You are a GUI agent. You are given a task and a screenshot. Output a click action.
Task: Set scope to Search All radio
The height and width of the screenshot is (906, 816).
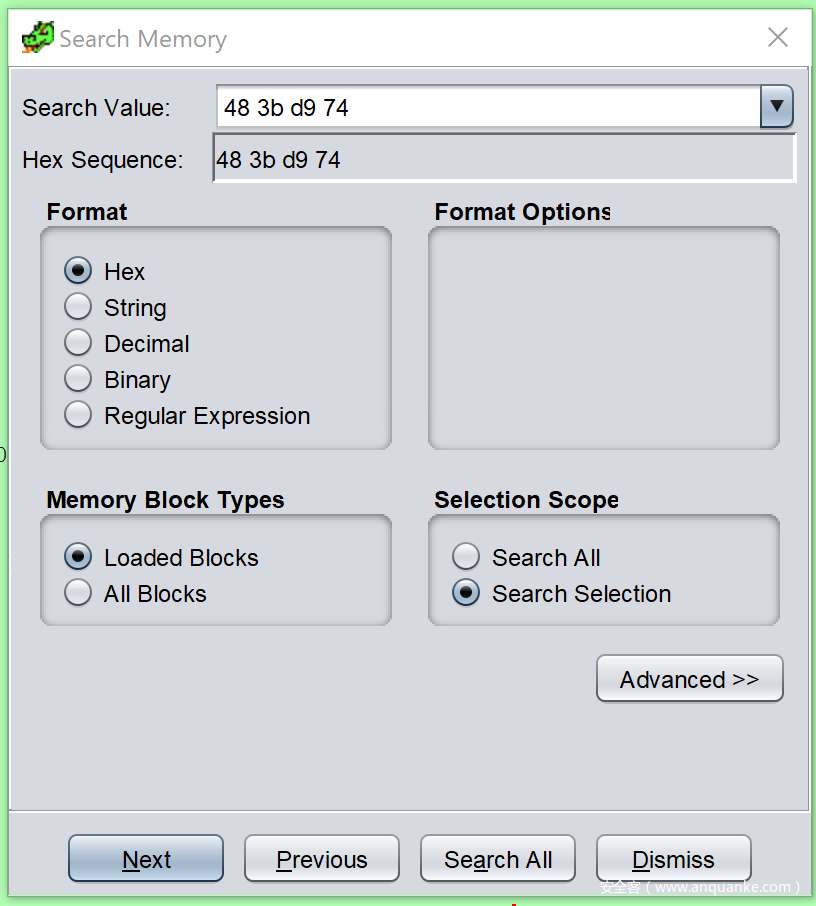(466, 557)
